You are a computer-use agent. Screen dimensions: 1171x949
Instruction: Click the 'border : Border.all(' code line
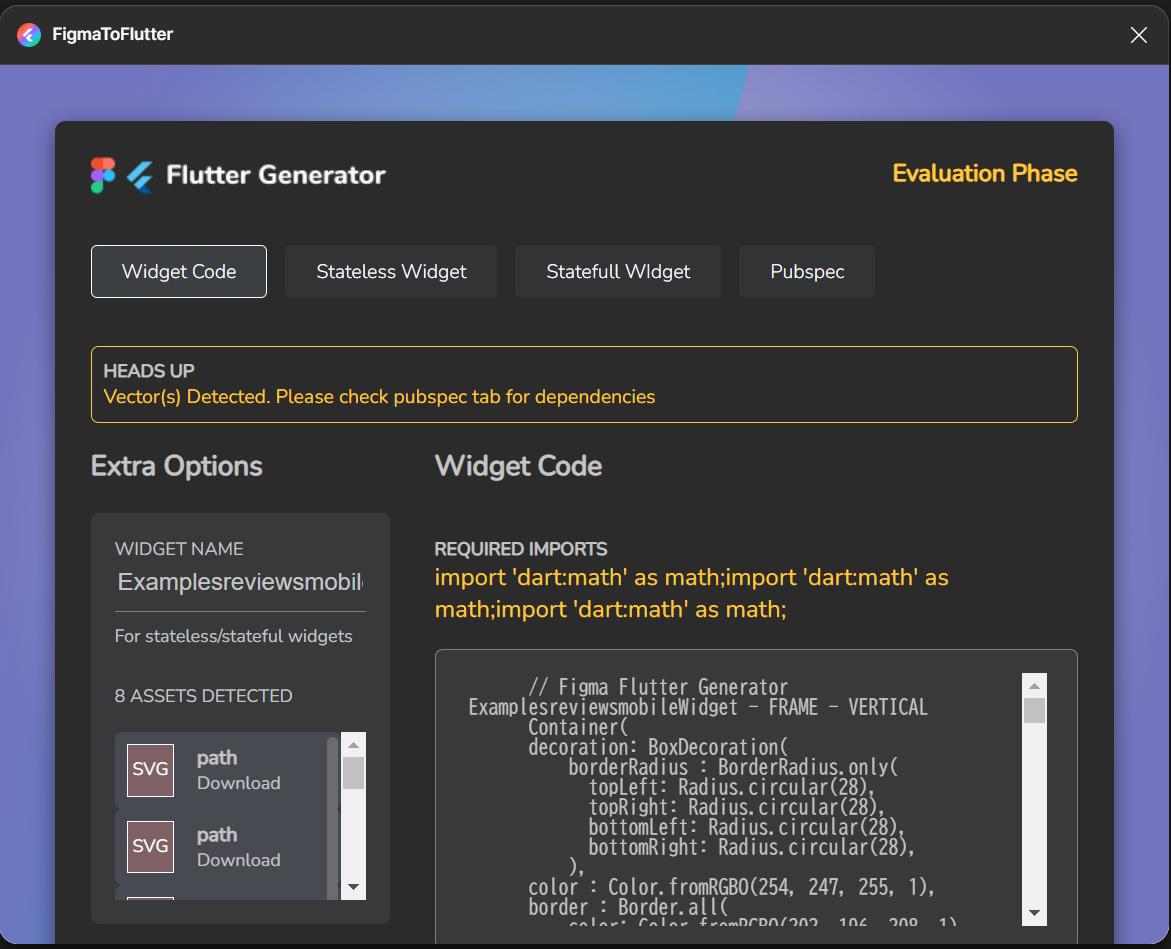click(627, 907)
